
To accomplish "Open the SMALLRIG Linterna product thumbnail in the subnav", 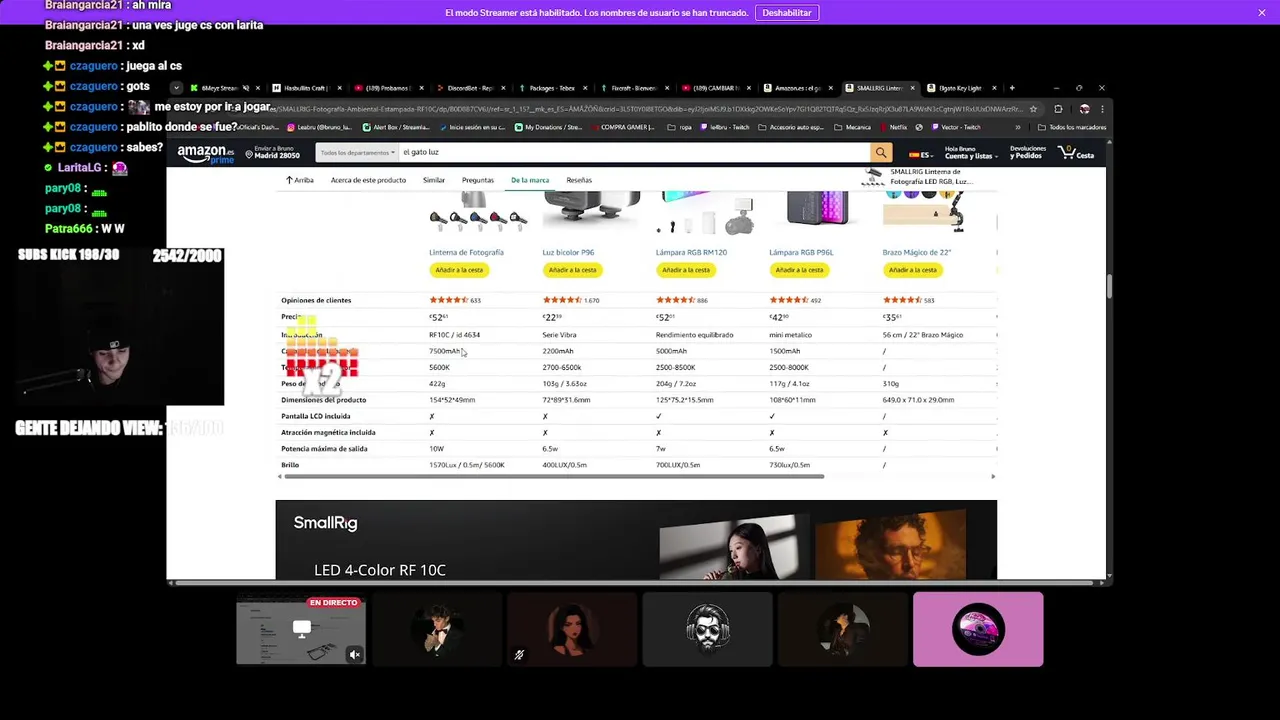I will click(x=873, y=176).
